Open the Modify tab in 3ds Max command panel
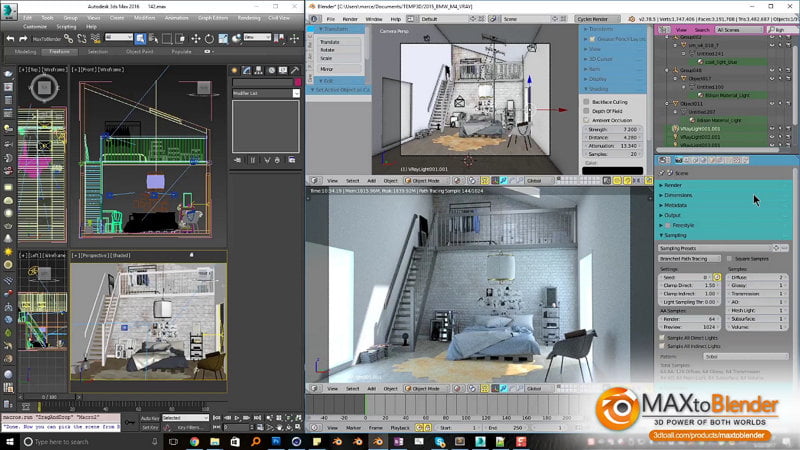This screenshot has height=450, width=800. 246,70
